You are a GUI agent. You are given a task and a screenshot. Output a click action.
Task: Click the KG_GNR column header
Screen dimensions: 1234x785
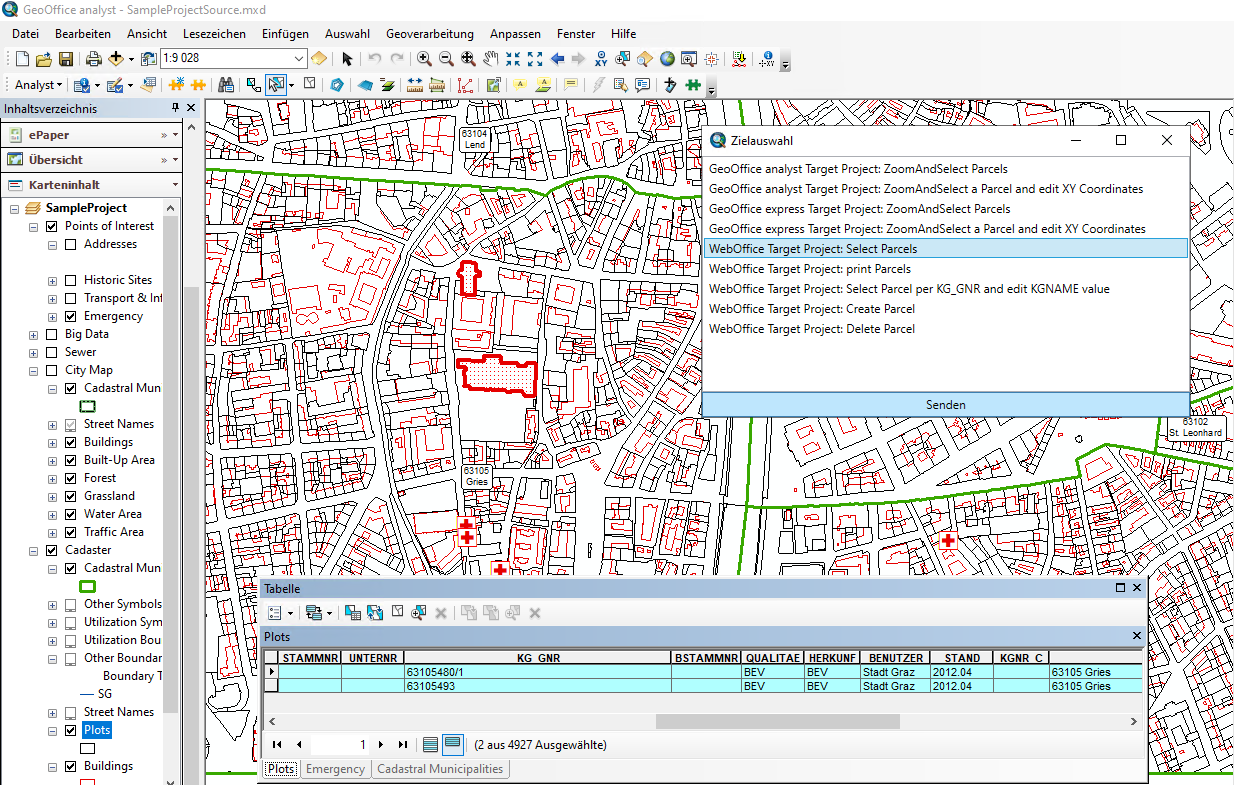point(537,658)
